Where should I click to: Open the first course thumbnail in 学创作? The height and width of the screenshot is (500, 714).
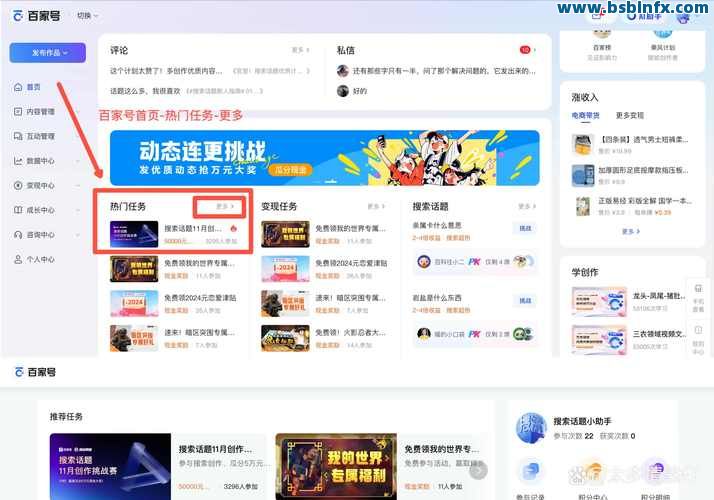(599, 301)
